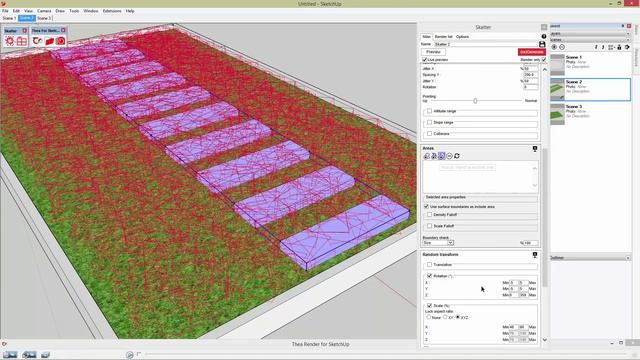Click the Preview button
Image resolution: width=640 pixels, height=360 pixels.
(433, 52)
